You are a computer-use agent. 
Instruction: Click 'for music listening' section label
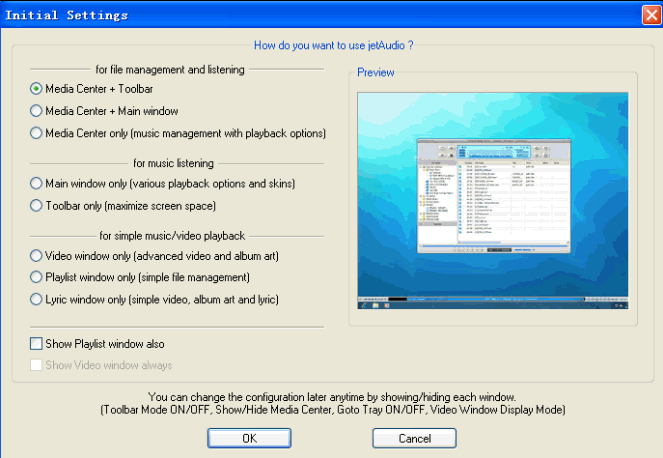click(x=173, y=163)
